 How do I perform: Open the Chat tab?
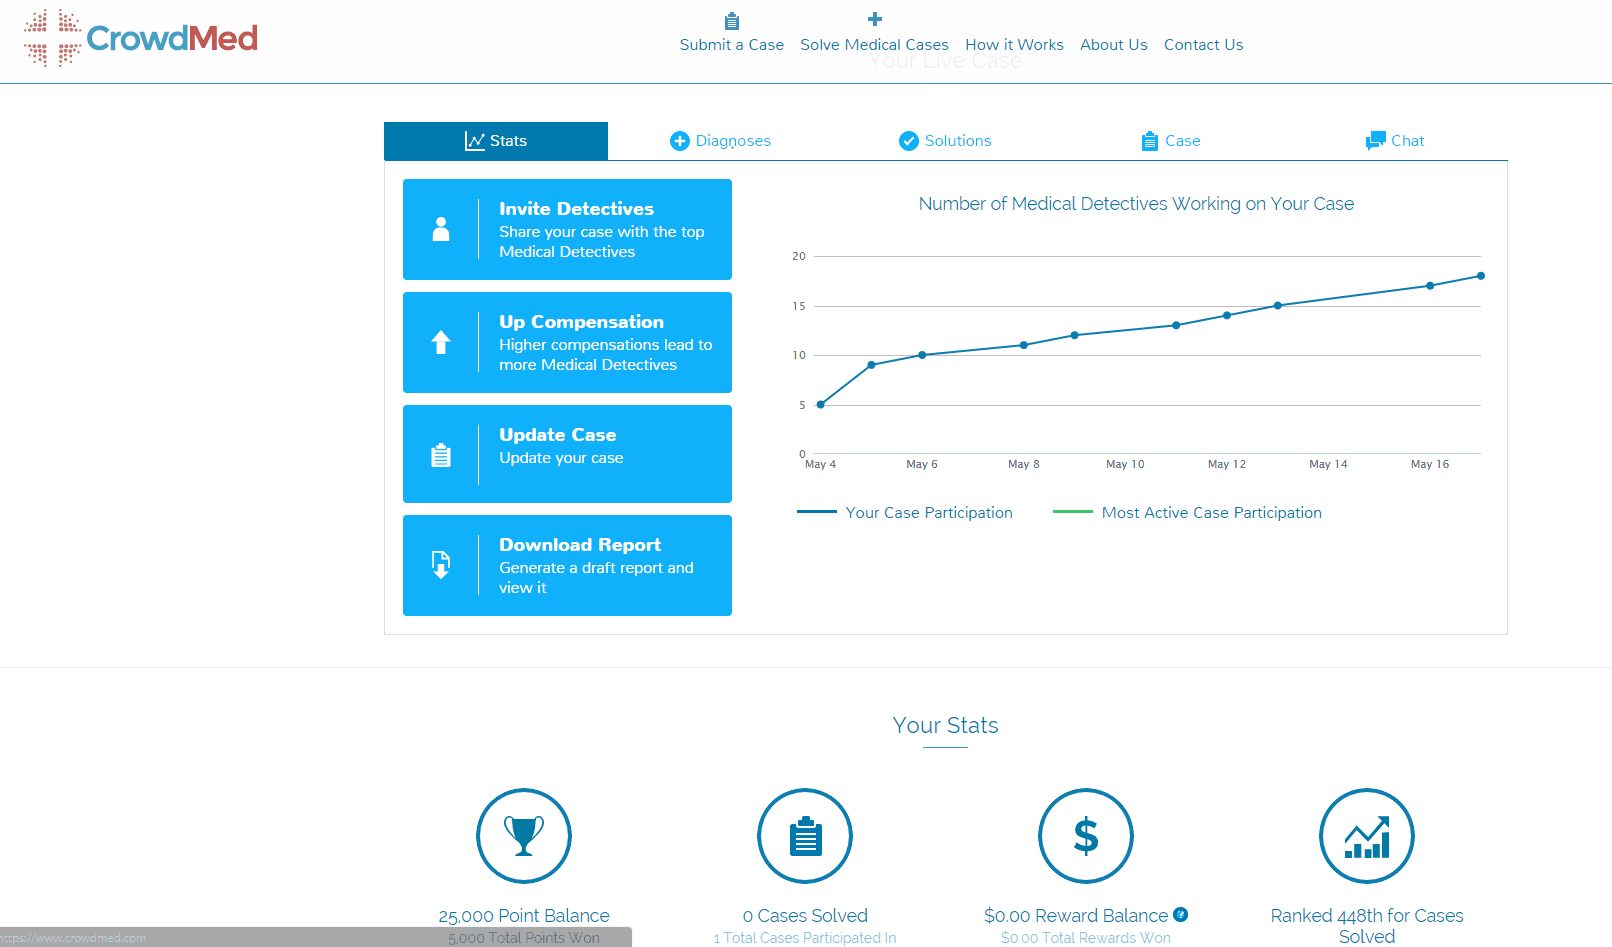[1395, 141]
